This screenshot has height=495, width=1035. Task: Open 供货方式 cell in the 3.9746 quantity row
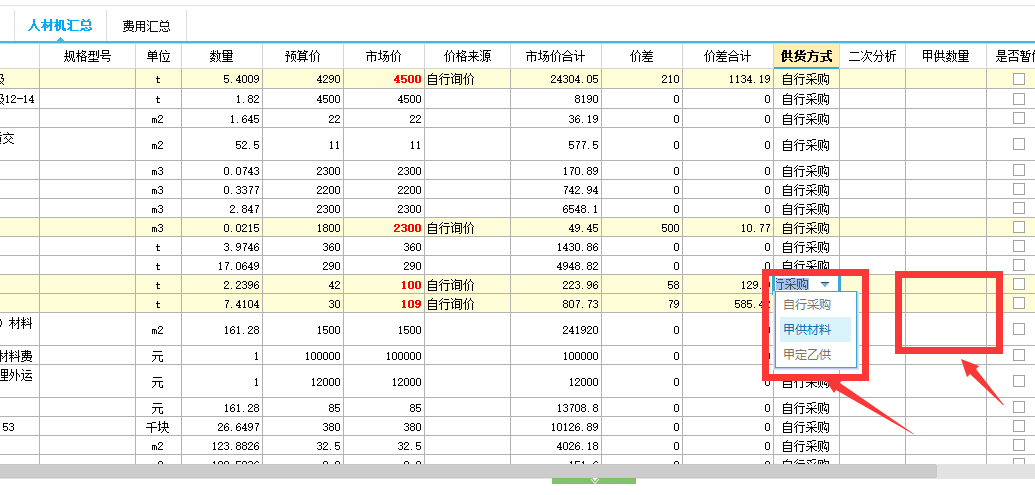(807, 248)
